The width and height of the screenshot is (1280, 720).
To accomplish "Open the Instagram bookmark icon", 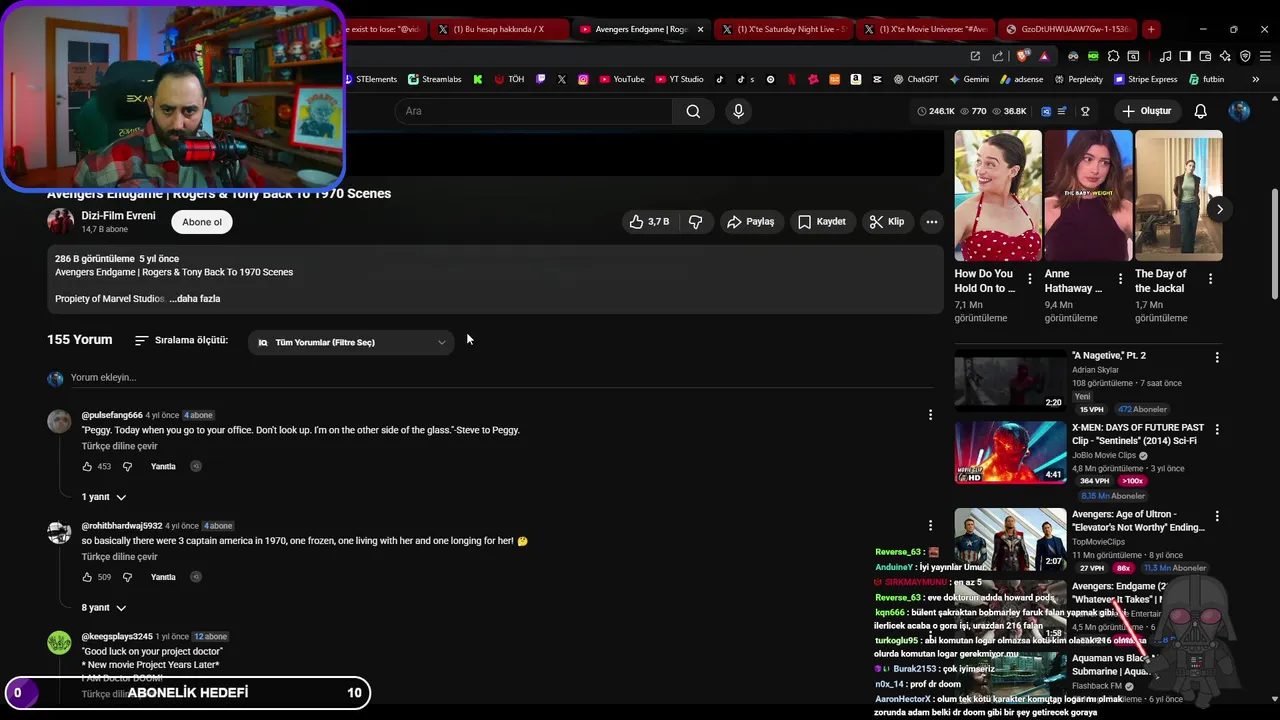I will pyautogui.click(x=583, y=79).
